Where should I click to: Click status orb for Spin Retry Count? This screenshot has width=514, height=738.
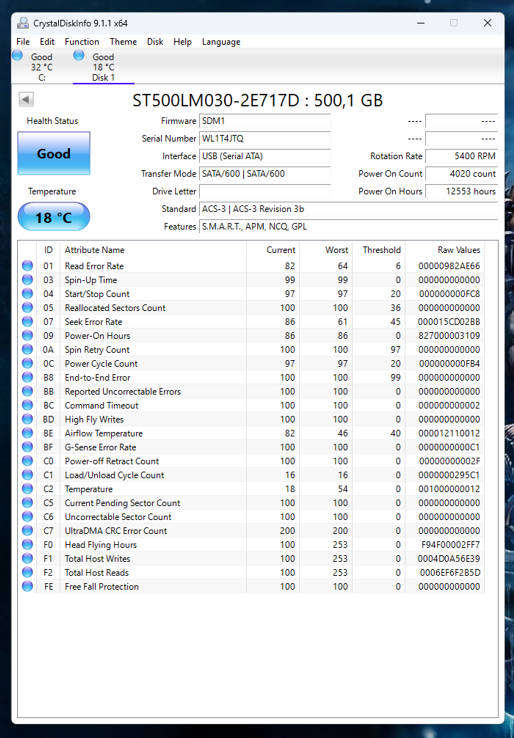tap(27, 349)
